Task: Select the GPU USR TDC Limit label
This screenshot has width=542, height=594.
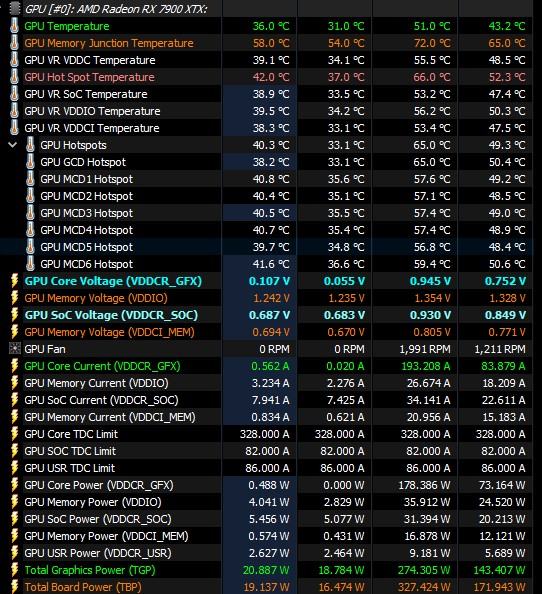Action: (x=69, y=468)
